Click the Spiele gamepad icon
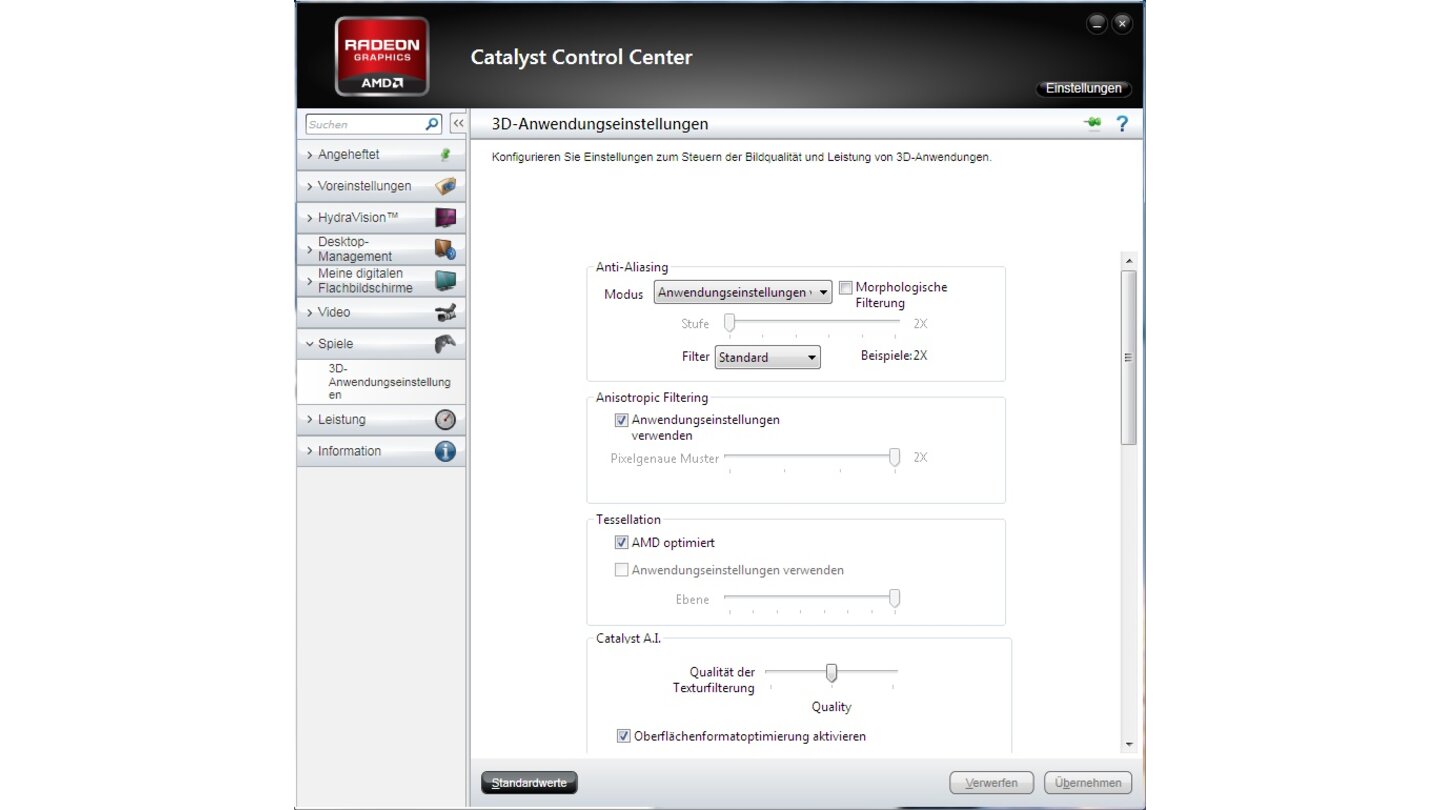The image size is (1440, 810). [445, 343]
